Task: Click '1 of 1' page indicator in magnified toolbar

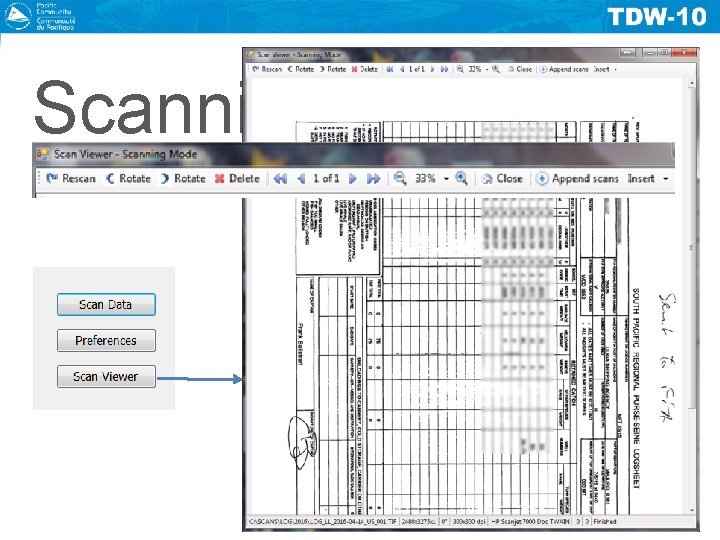Action: coord(326,179)
